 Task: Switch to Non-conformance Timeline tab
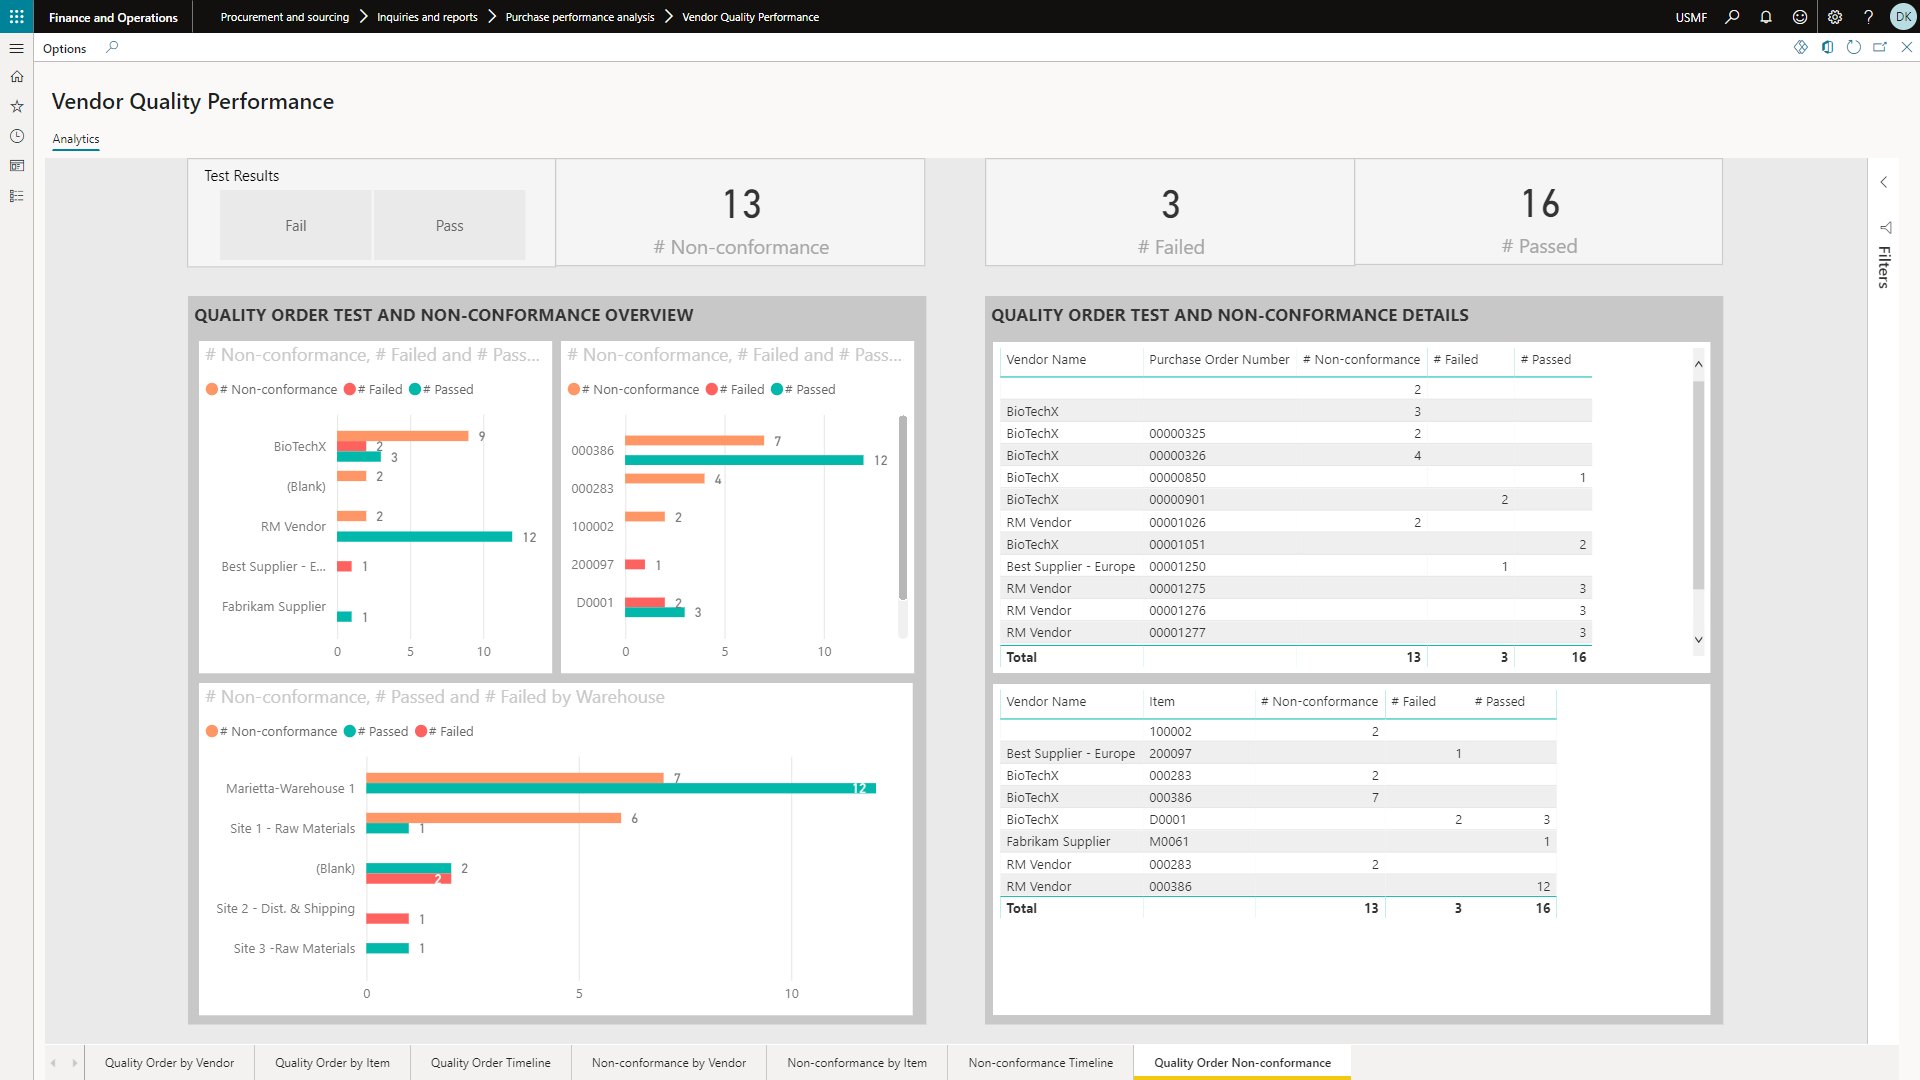1040,1063
